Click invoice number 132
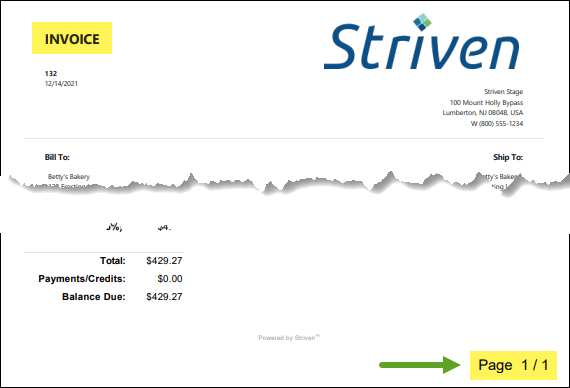Screen dimensions: 570x388 tap(51, 73)
